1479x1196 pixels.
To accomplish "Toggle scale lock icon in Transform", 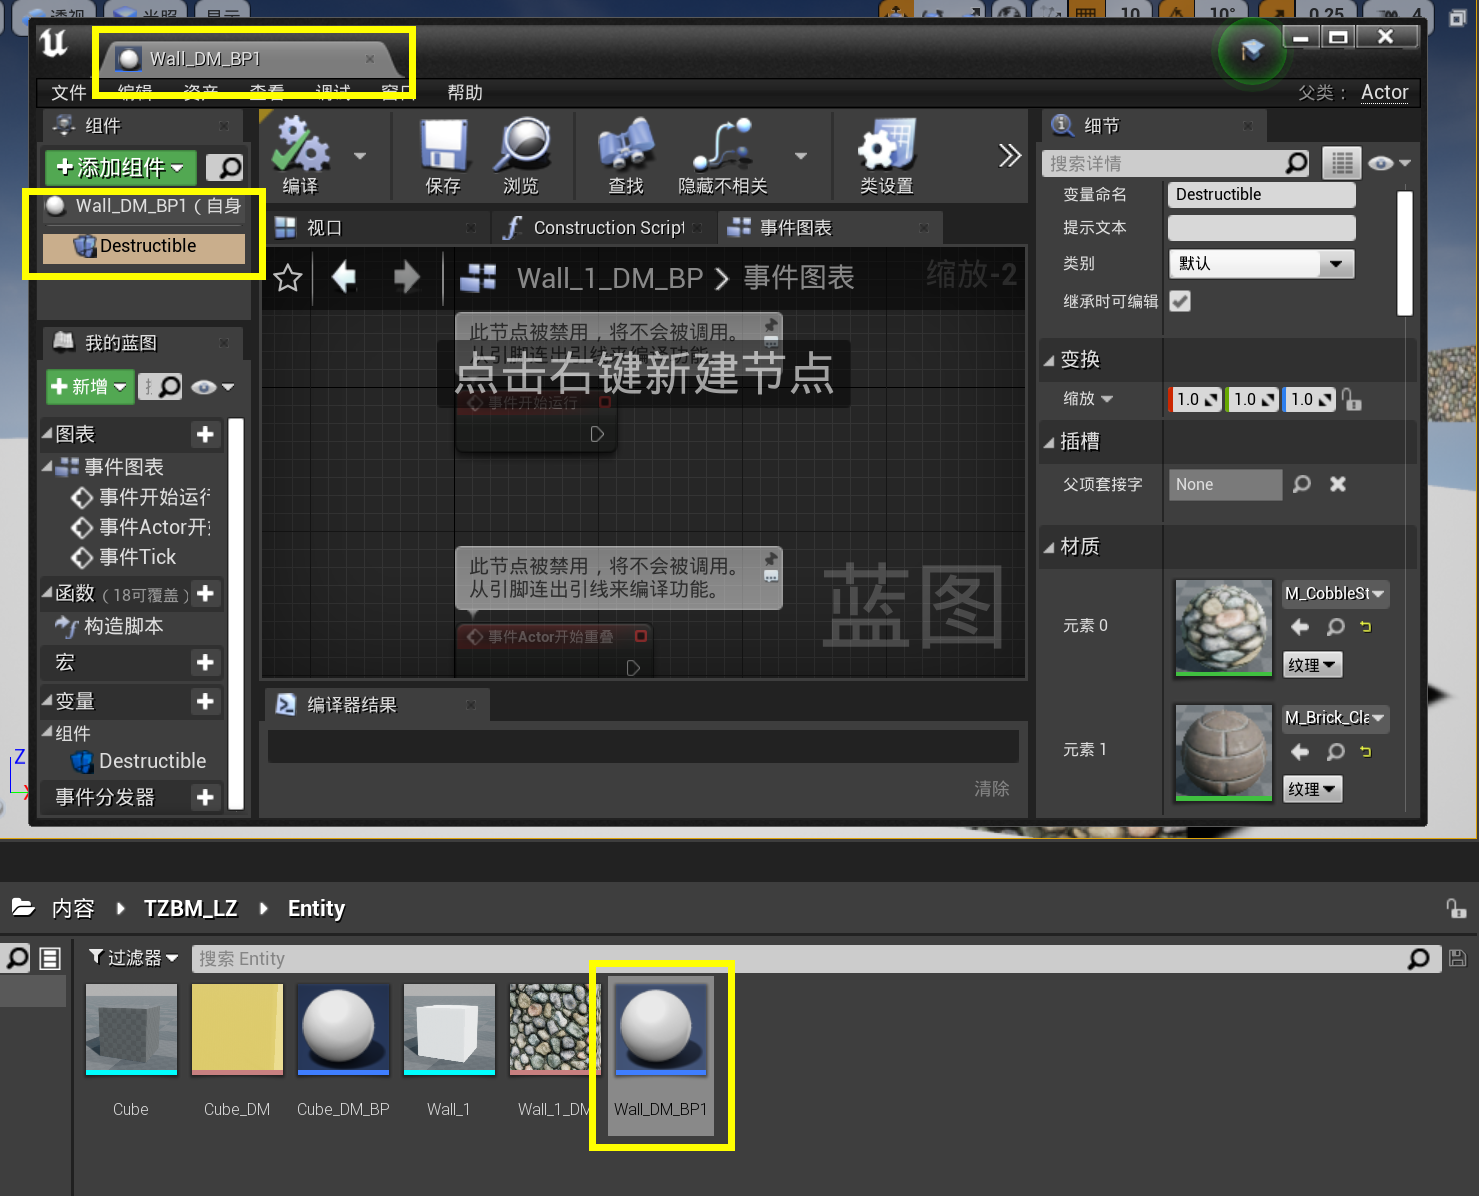I will [x=1352, y=400].
